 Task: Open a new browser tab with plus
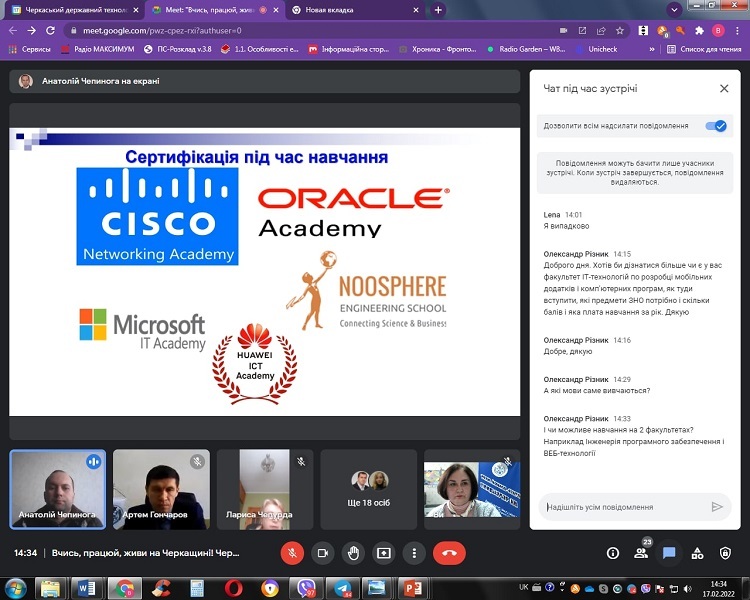(x=438, y=10)
